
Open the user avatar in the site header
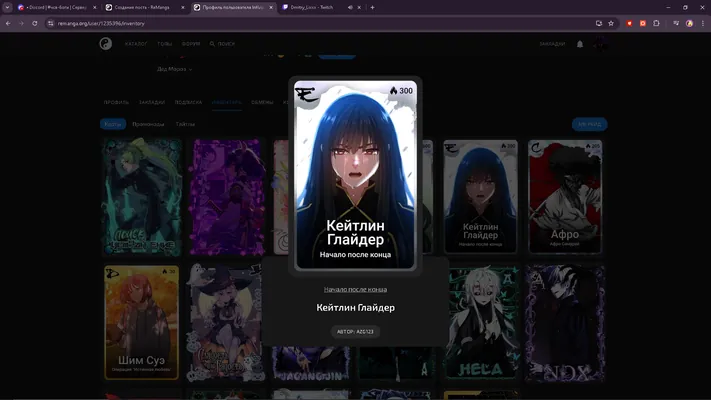(x=600, y=44)
